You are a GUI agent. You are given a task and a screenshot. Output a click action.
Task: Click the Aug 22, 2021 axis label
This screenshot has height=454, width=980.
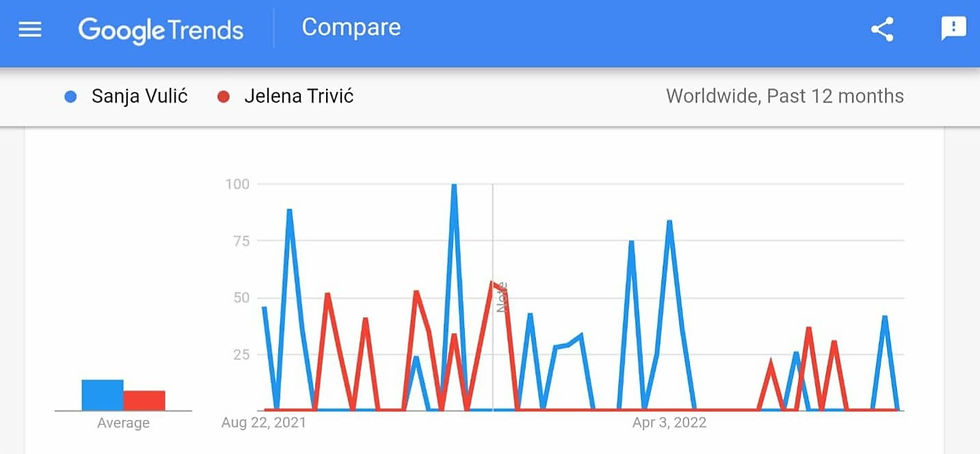pos(263,423)
